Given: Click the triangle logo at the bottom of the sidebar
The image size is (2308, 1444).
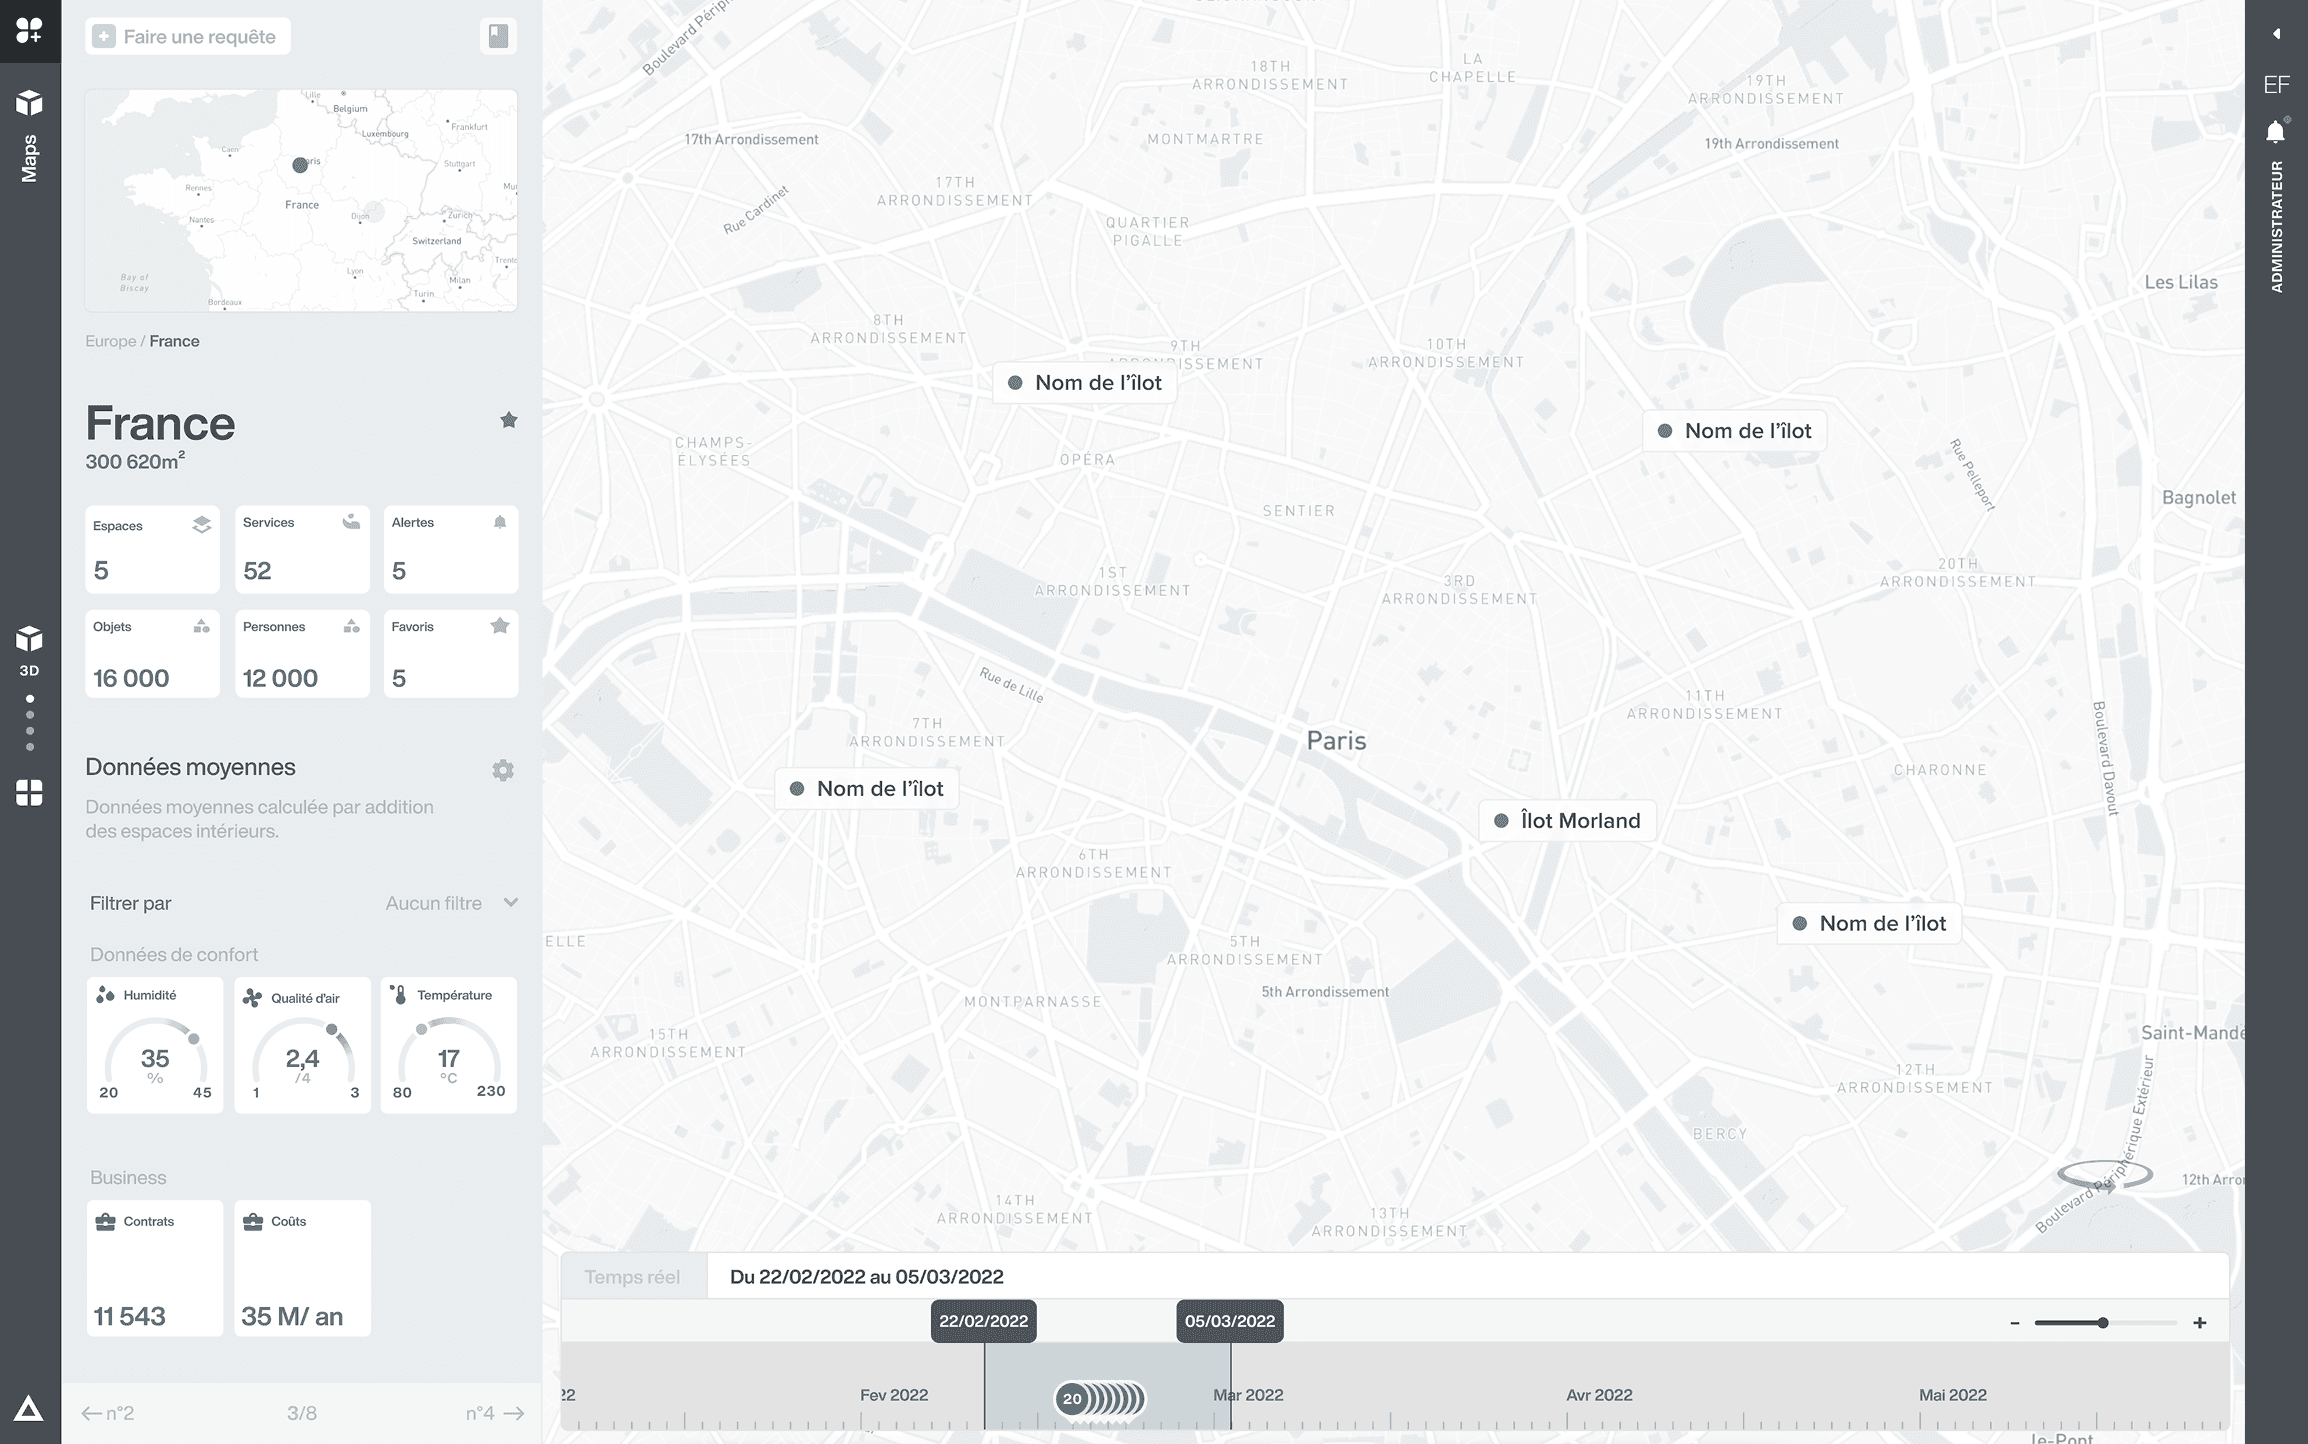Looking at the screenshot, I should [28, 1409].
